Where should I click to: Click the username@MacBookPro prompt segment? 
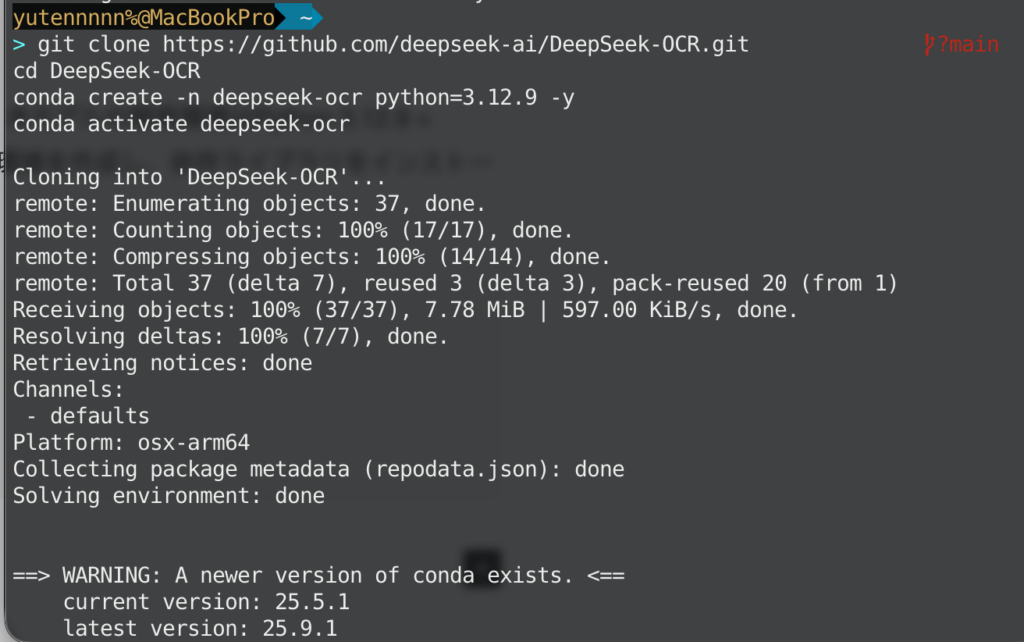pos(143,19)
